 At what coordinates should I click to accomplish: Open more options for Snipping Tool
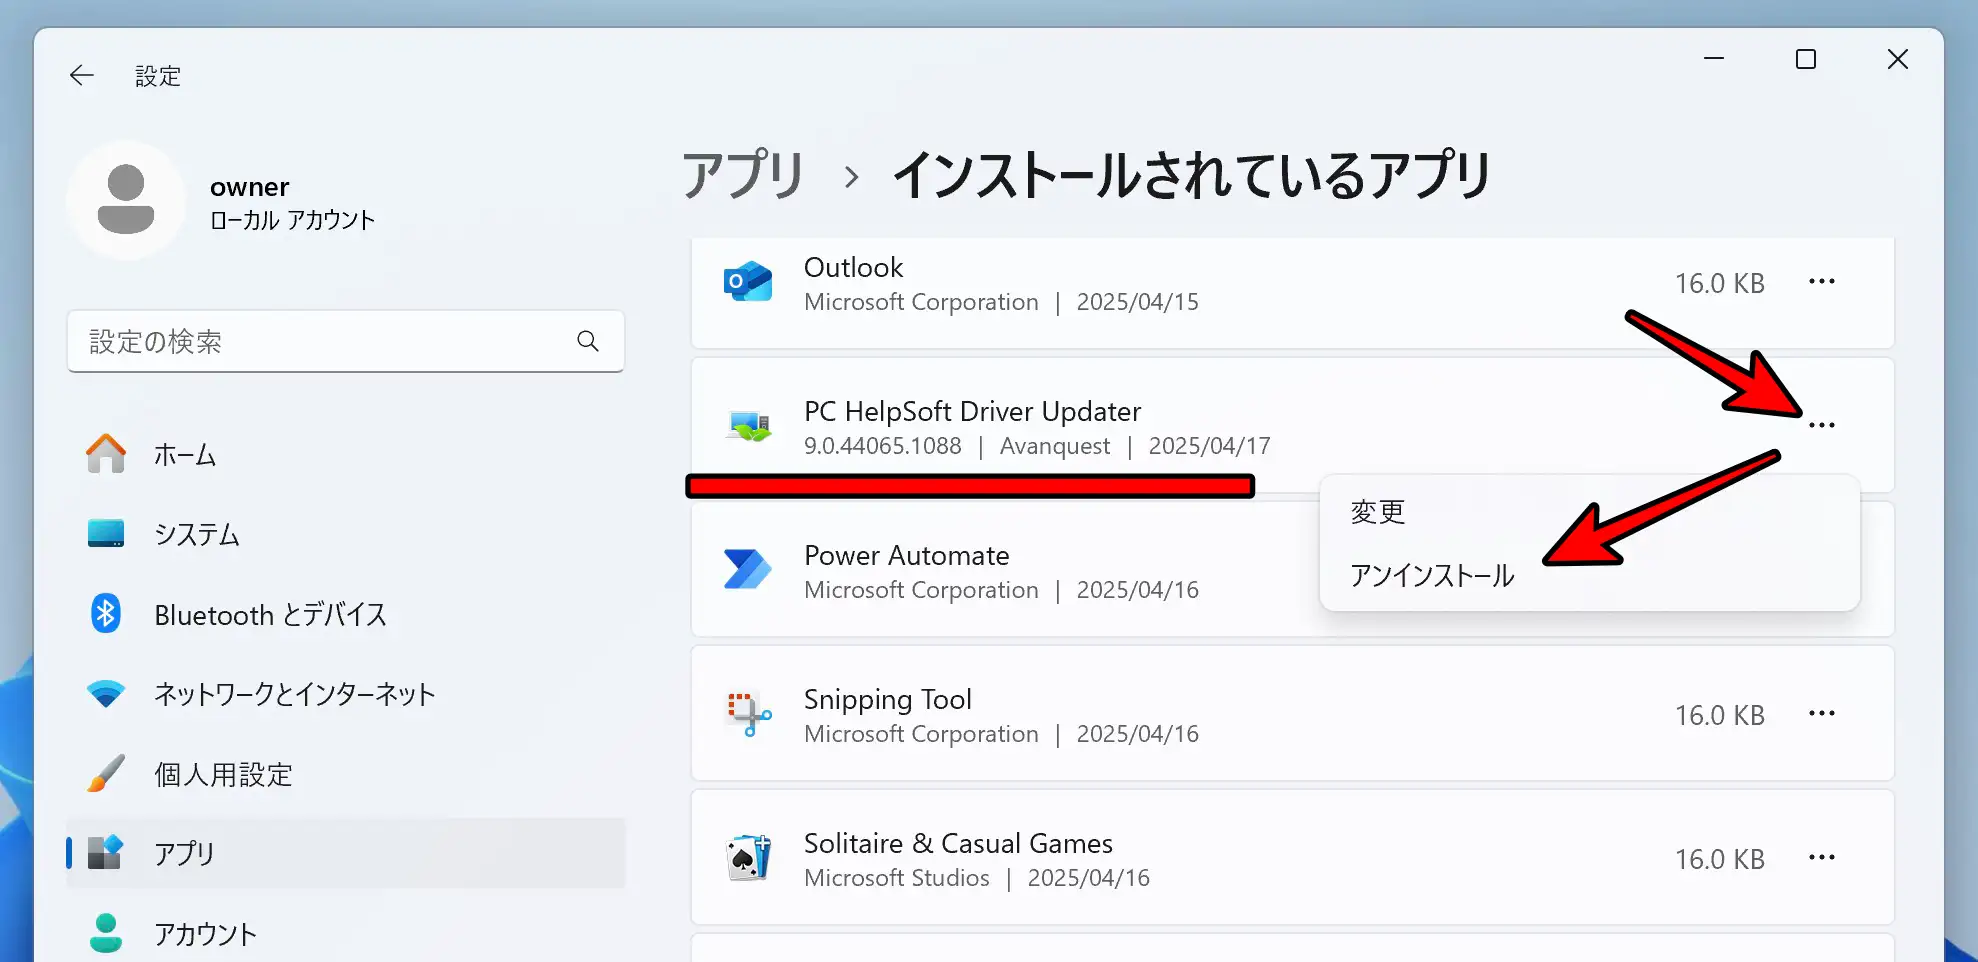pyautogui.click(x=1822, y=714)
